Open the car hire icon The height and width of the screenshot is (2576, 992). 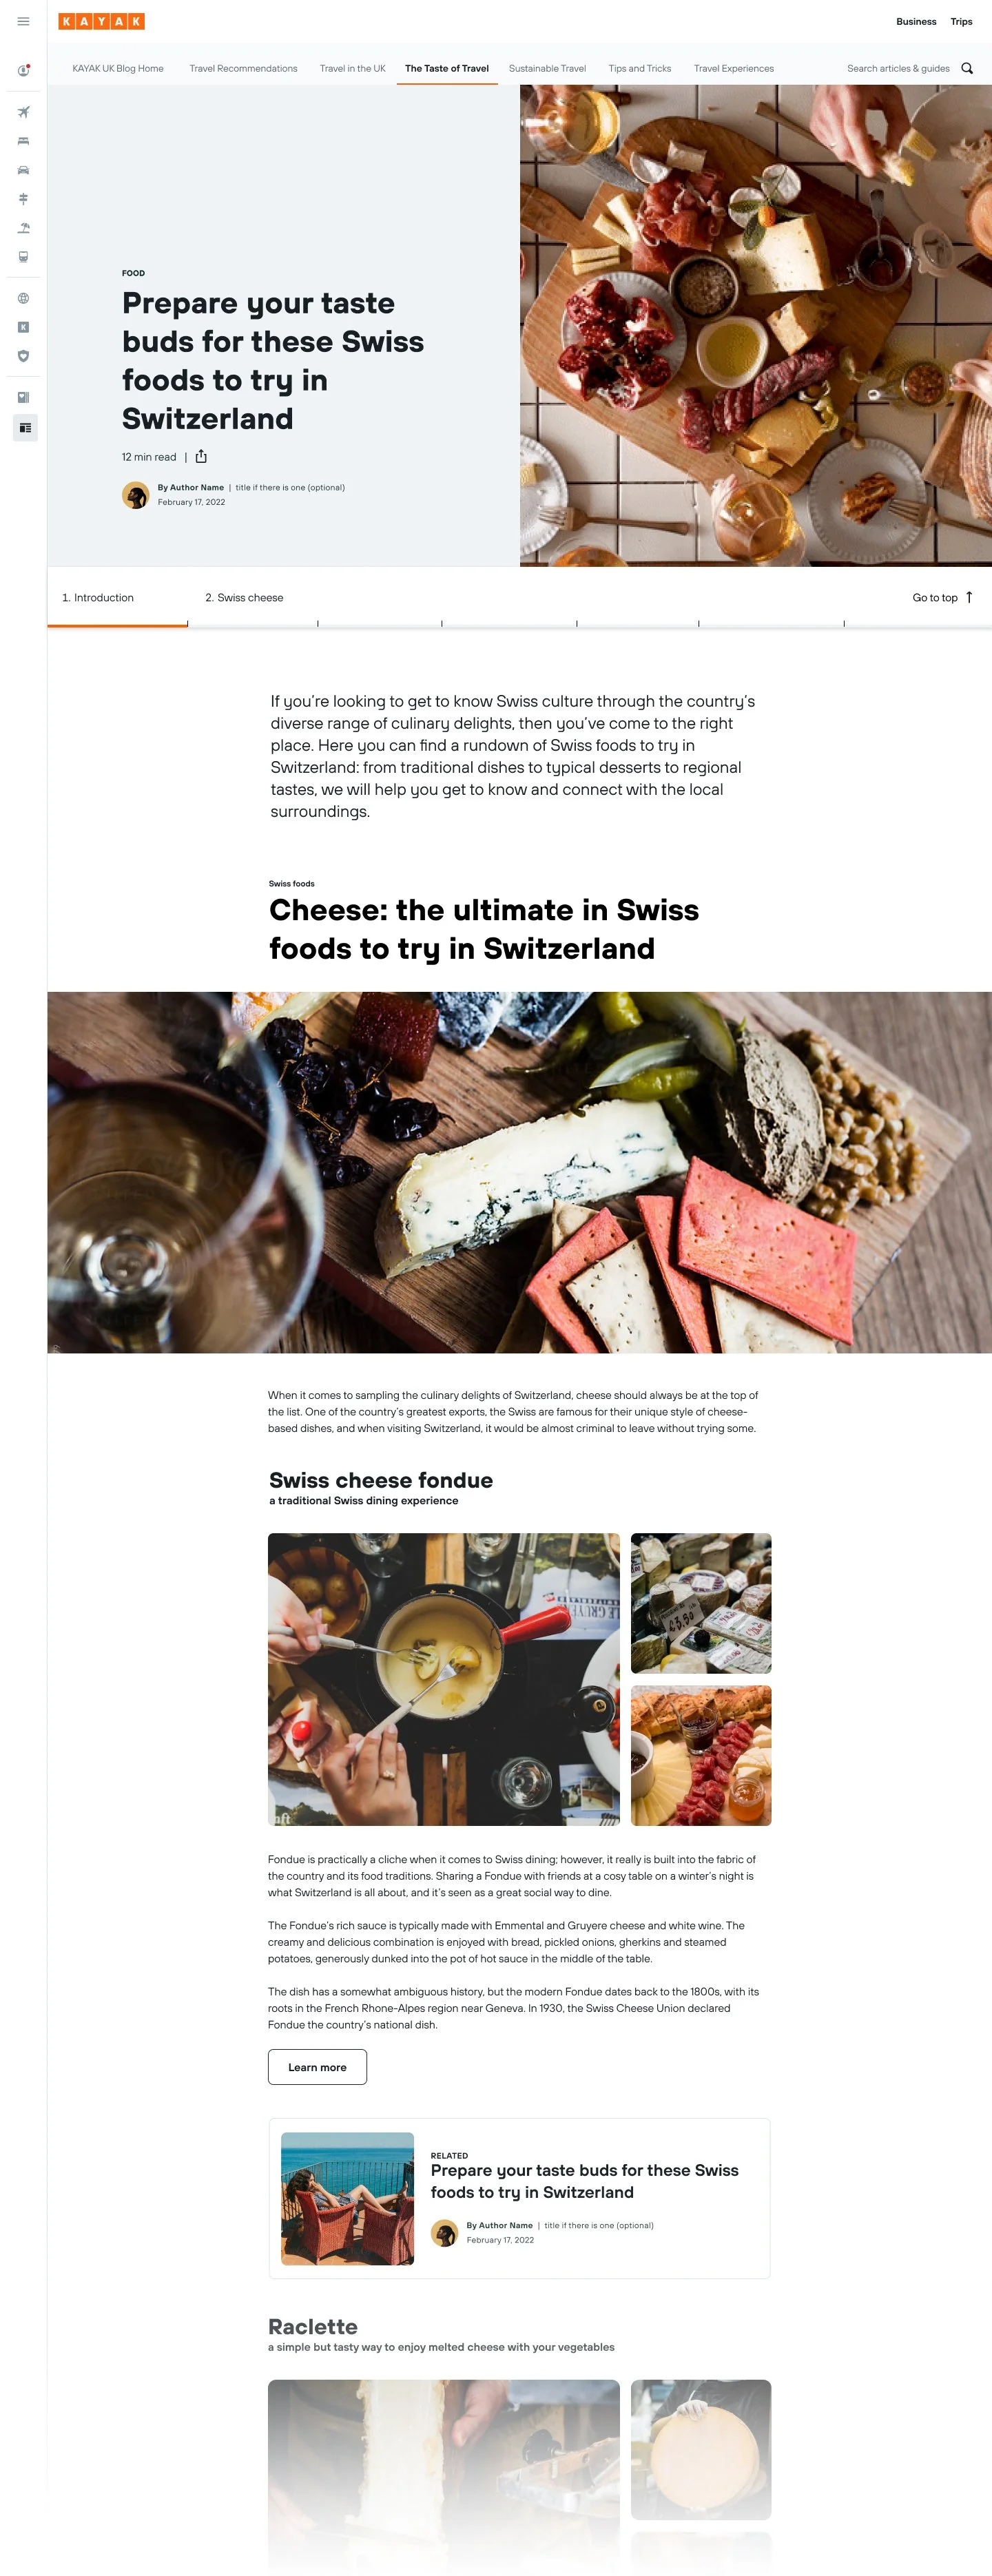pyautogui.click(x=23, y=170)
